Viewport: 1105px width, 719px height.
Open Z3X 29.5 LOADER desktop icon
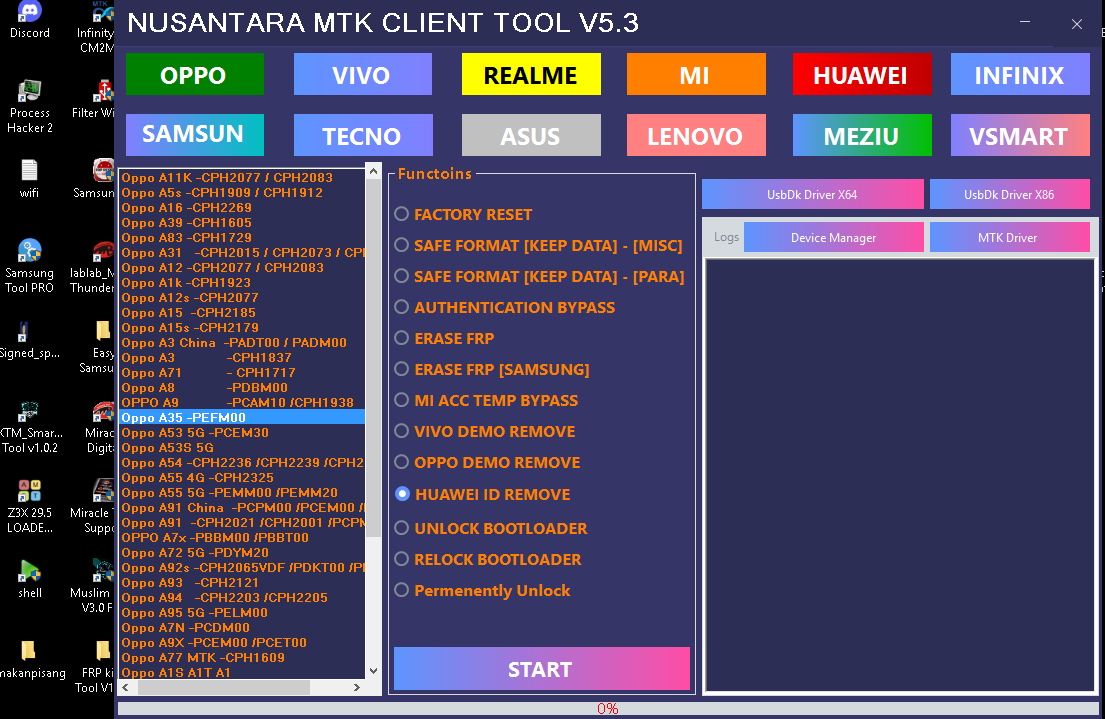30,507
